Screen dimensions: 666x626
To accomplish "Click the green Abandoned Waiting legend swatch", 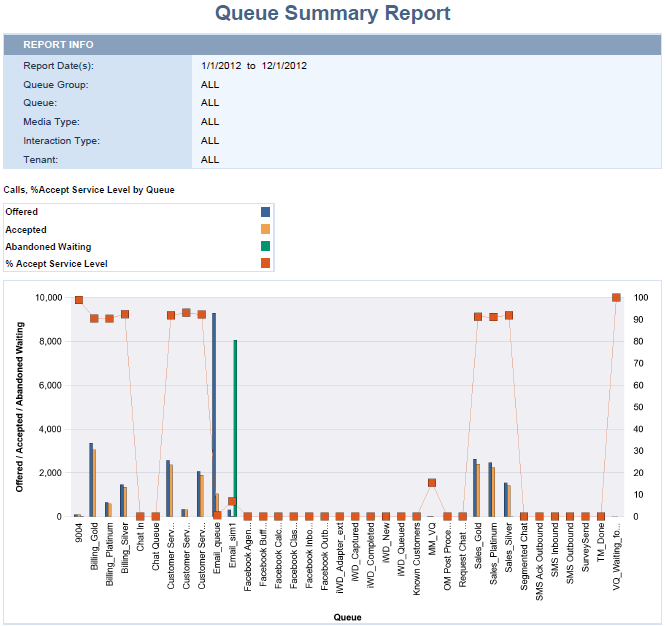I will [x=265, y=246].
